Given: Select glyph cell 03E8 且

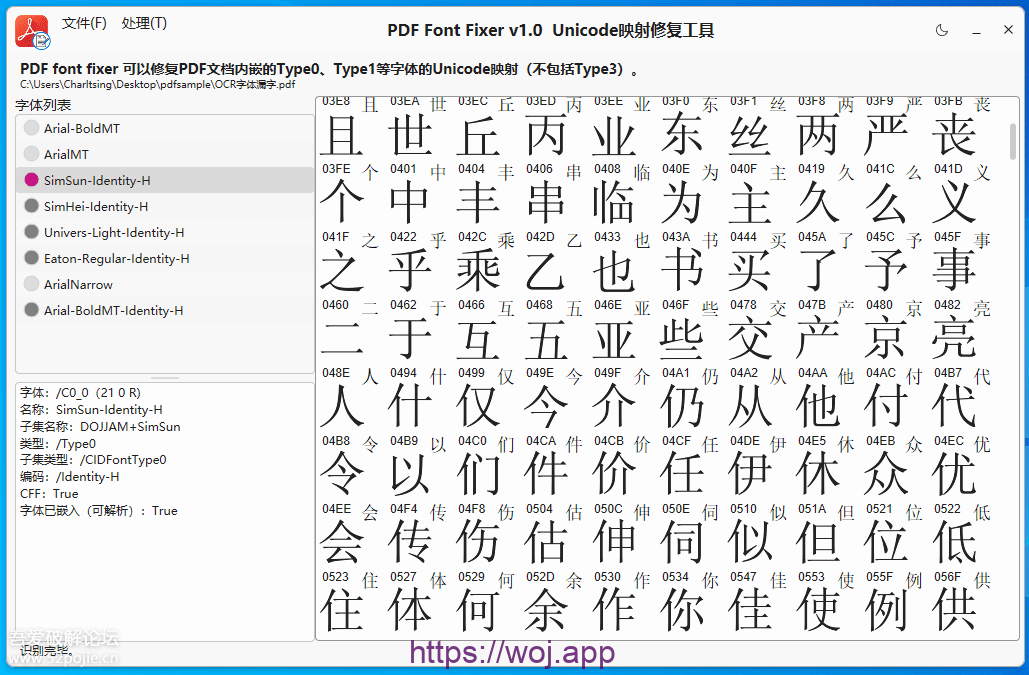Looking at the screenshot, I should tap(350, 128).
